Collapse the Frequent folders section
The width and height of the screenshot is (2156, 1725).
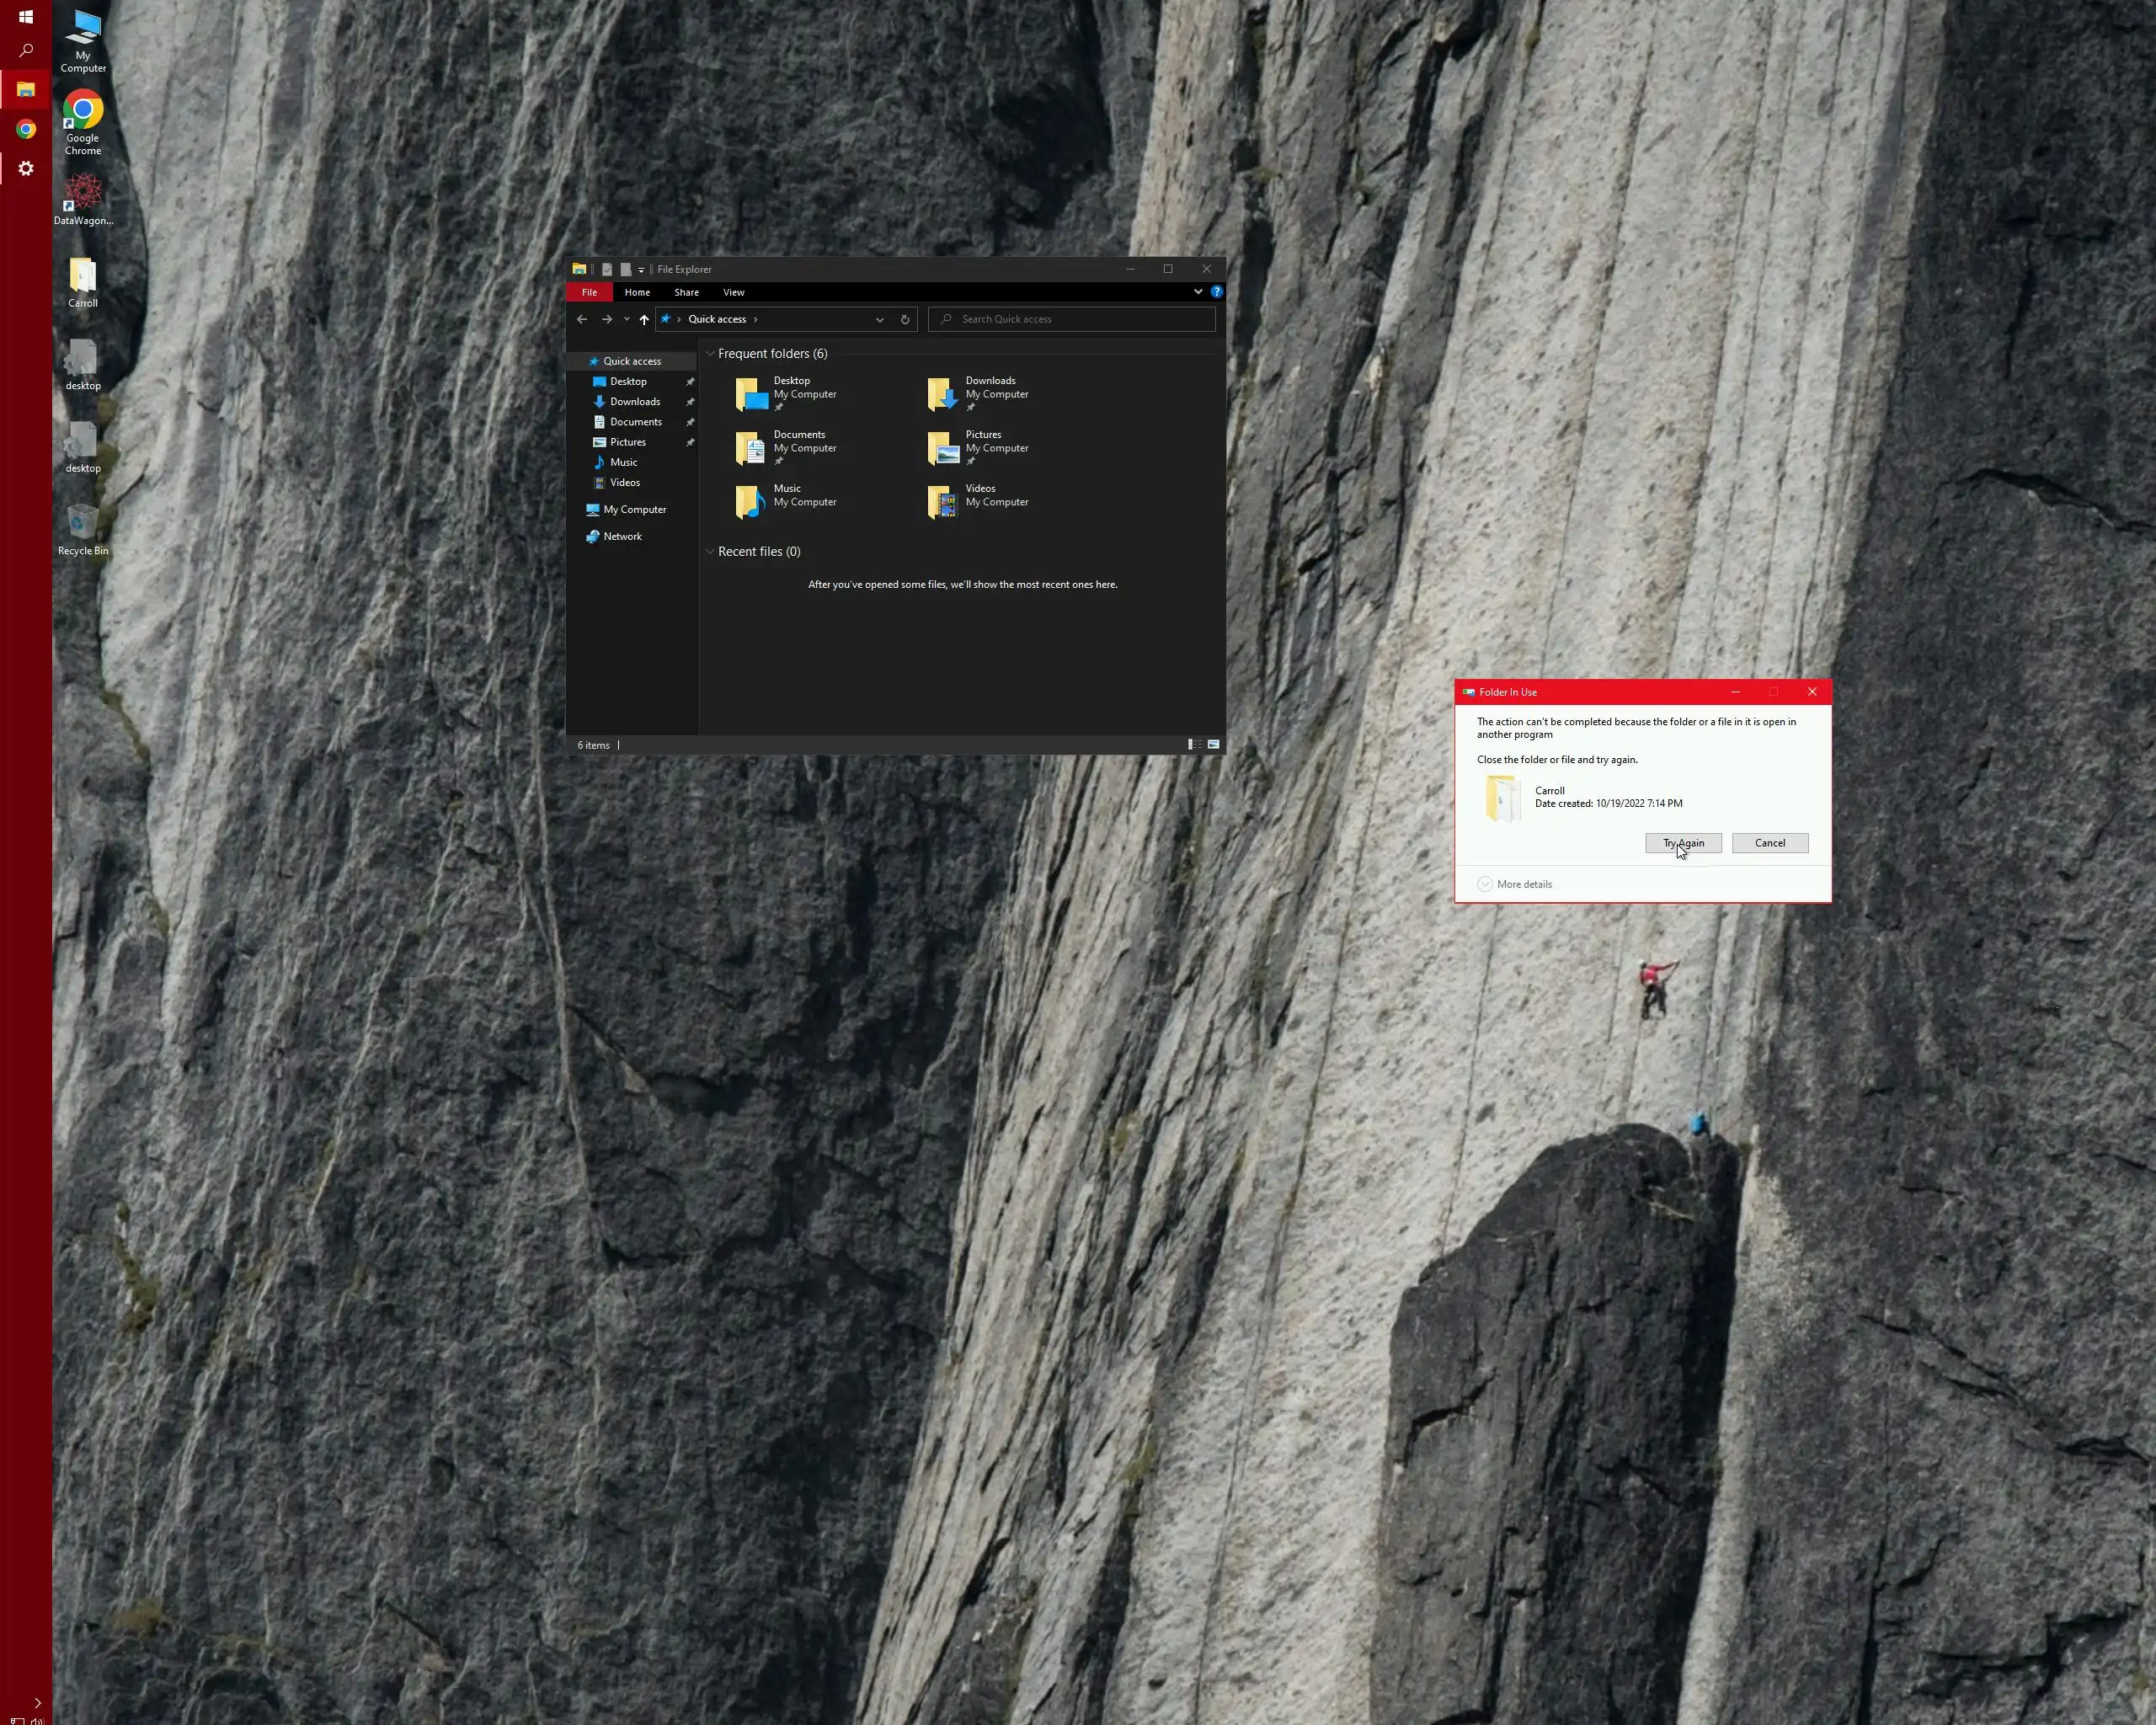(710, 354)
